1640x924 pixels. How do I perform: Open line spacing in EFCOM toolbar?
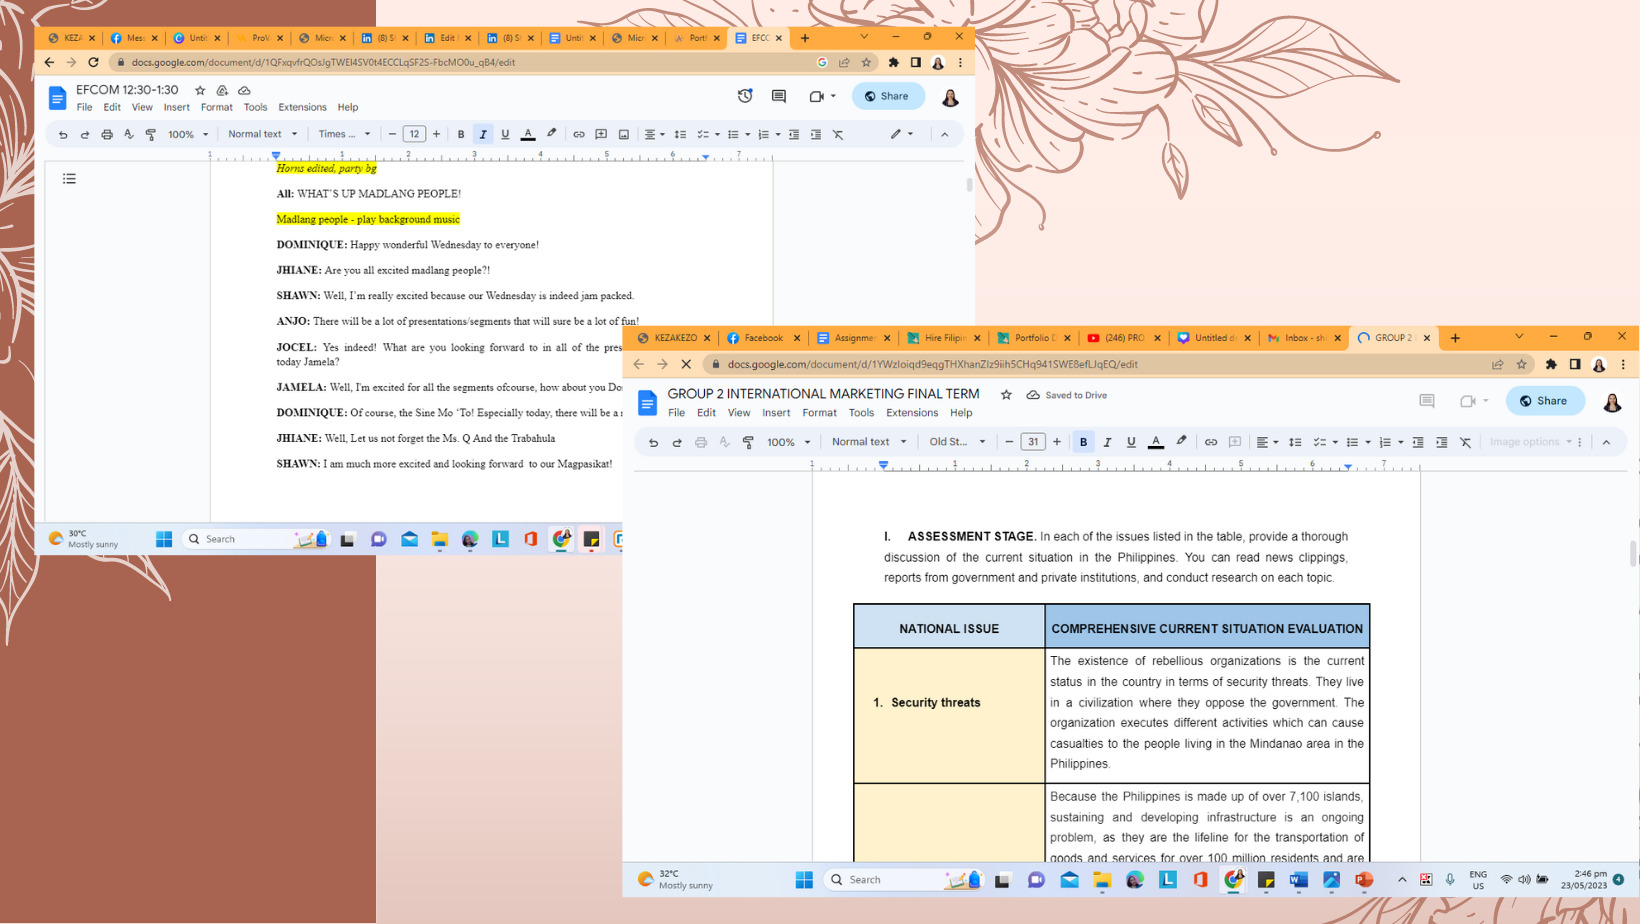pyautogui.click(x=680, y=134)
